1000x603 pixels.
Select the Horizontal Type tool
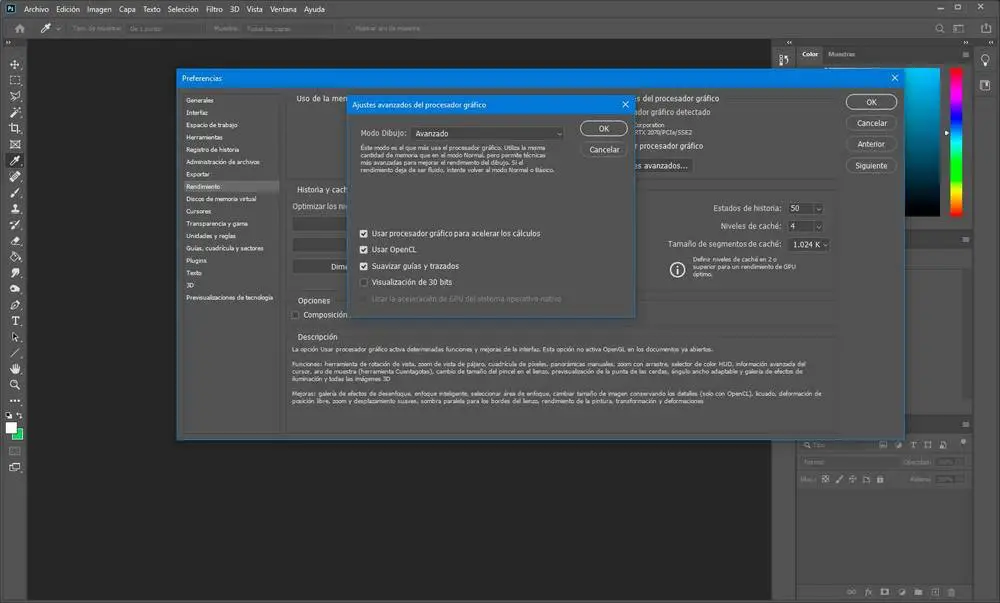pyautogui.click(x=15, y=320)
